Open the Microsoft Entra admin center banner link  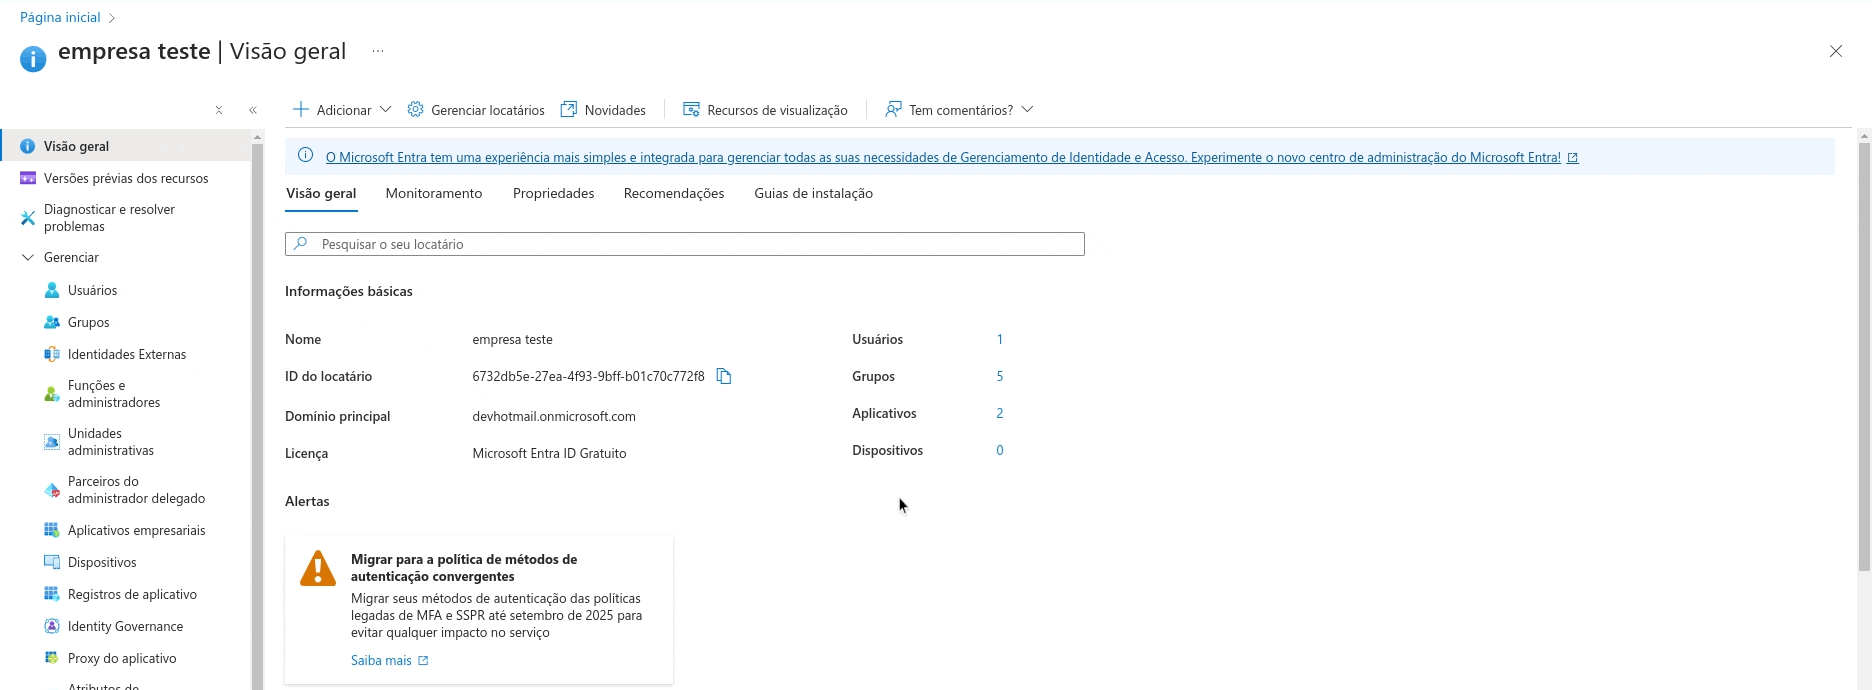pos(943,157)
